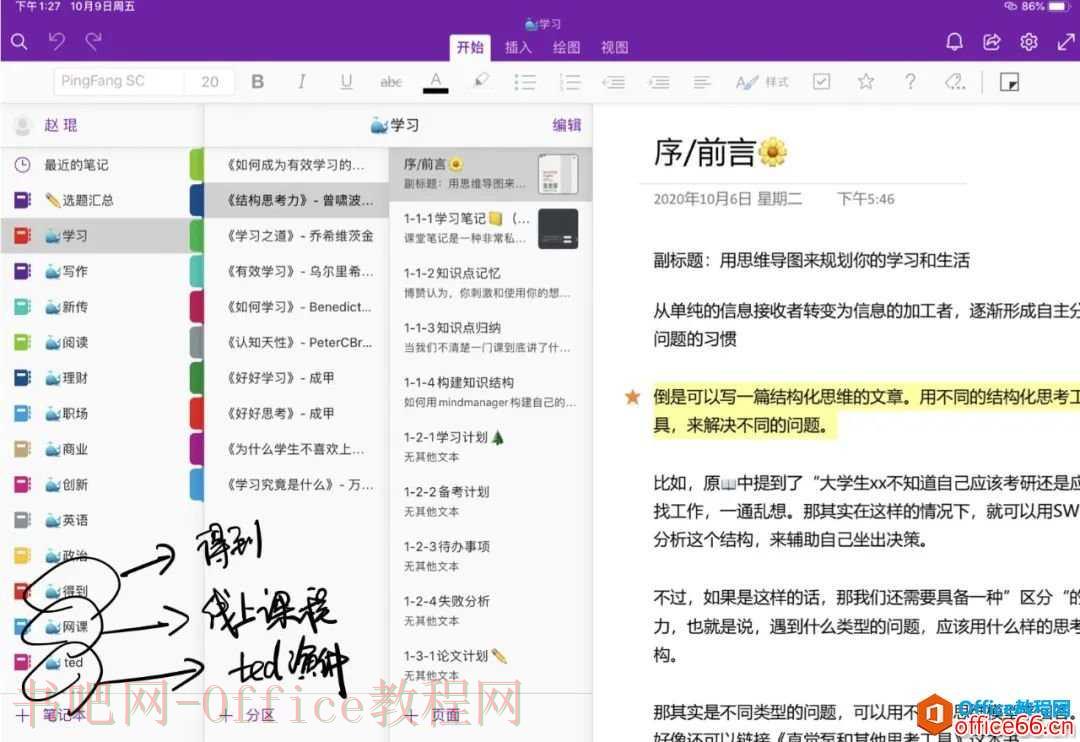Open the 商业 notebook
The image size is (1080, 742).
95,449
